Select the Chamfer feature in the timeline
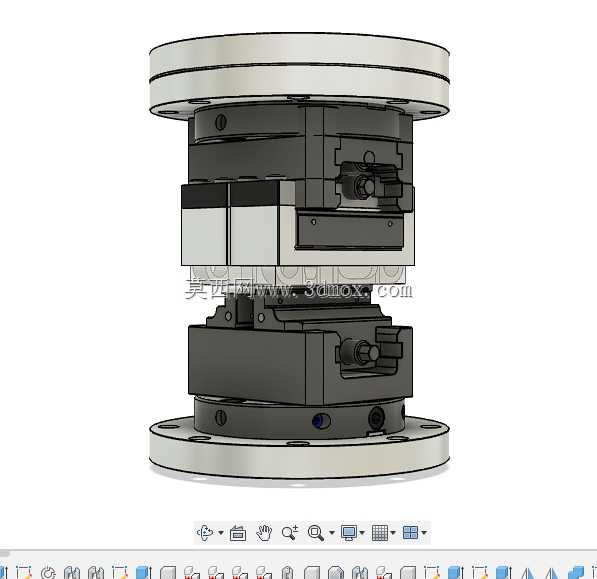Viewport: 597px width, 579px height. 335,573
